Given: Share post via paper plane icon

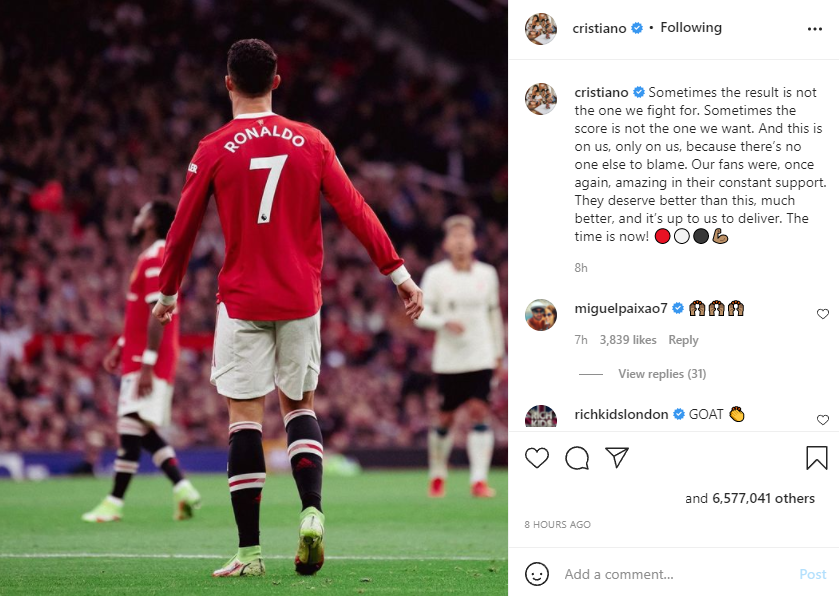Looking at the screenshot, I should [x=616, y=457].
